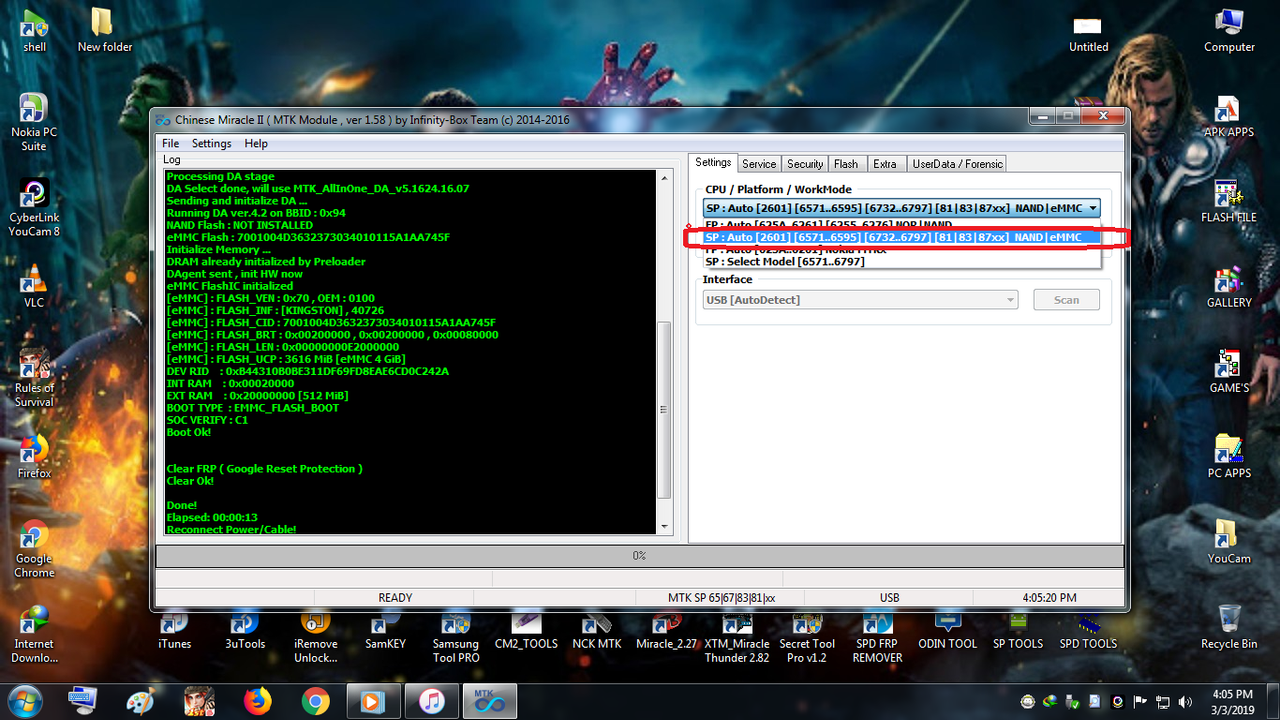
Task: Select the XTM_Miracle Thunder 2.82 shortcut
Action: (x=737, y=637)
